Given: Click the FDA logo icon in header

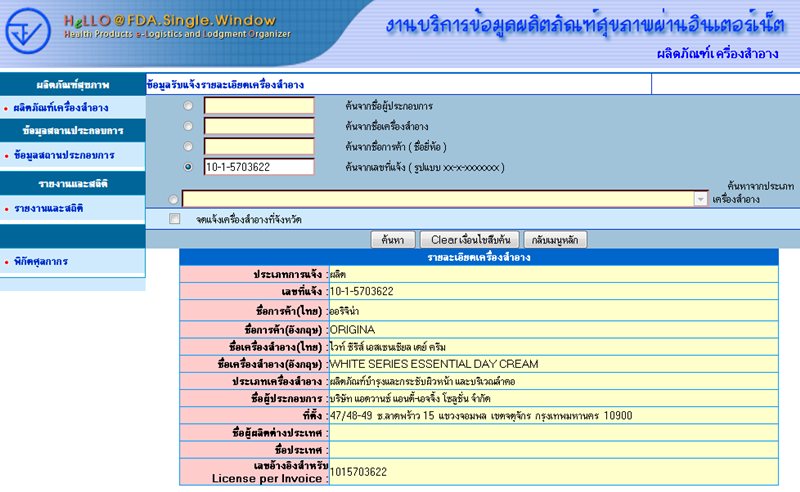Looking at the screenshot, I should [x=28, y=31].
